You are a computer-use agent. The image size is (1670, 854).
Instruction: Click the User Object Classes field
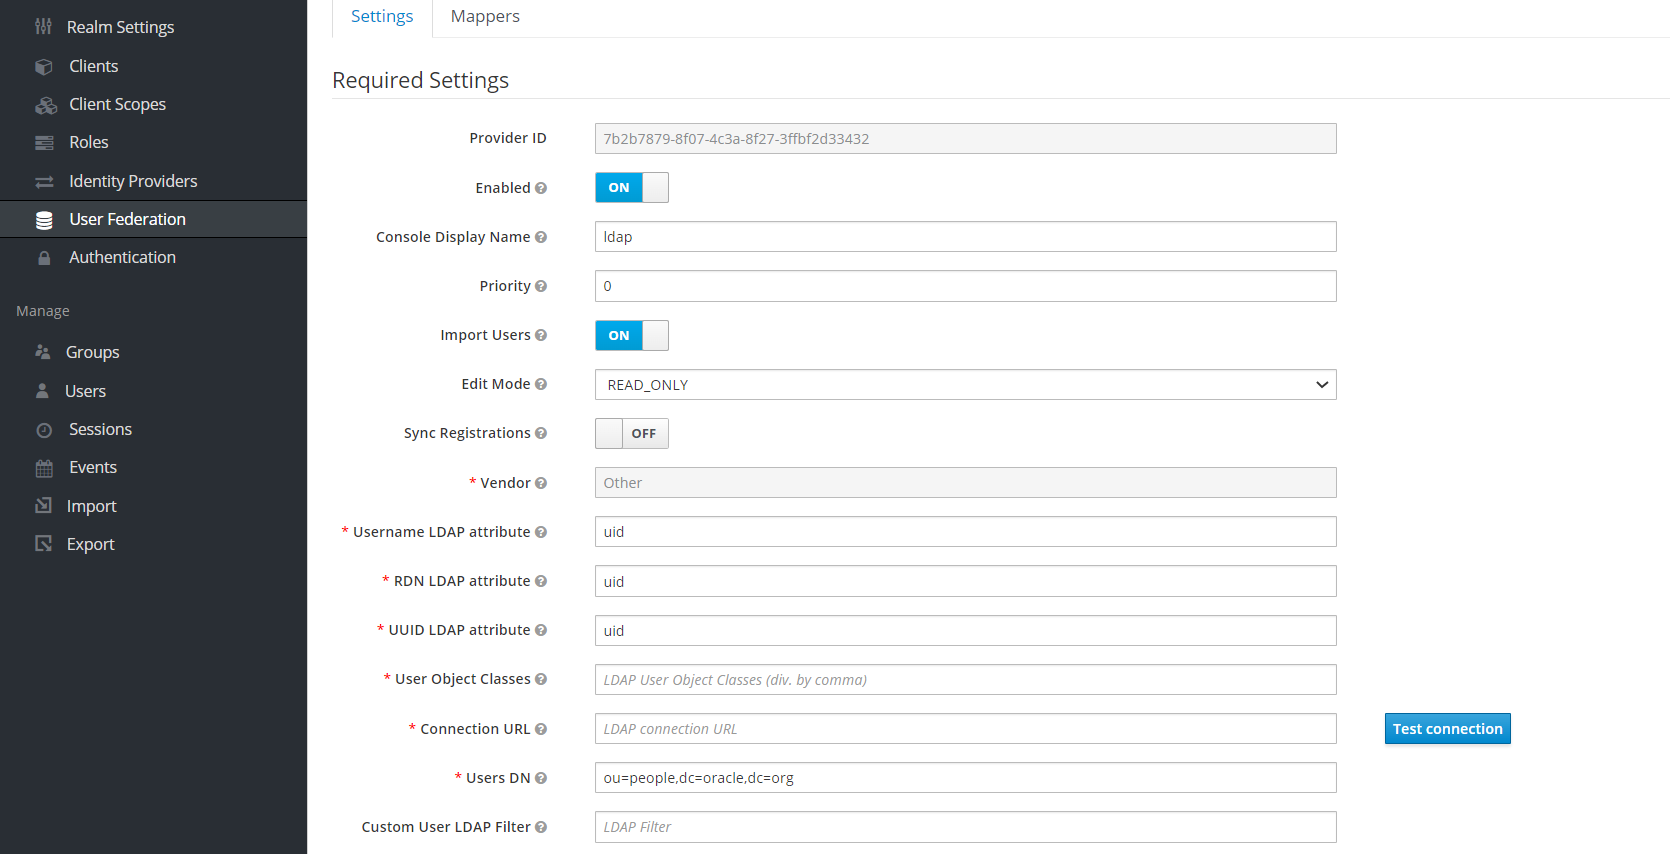pyautogui.click(x=965, y=679)
